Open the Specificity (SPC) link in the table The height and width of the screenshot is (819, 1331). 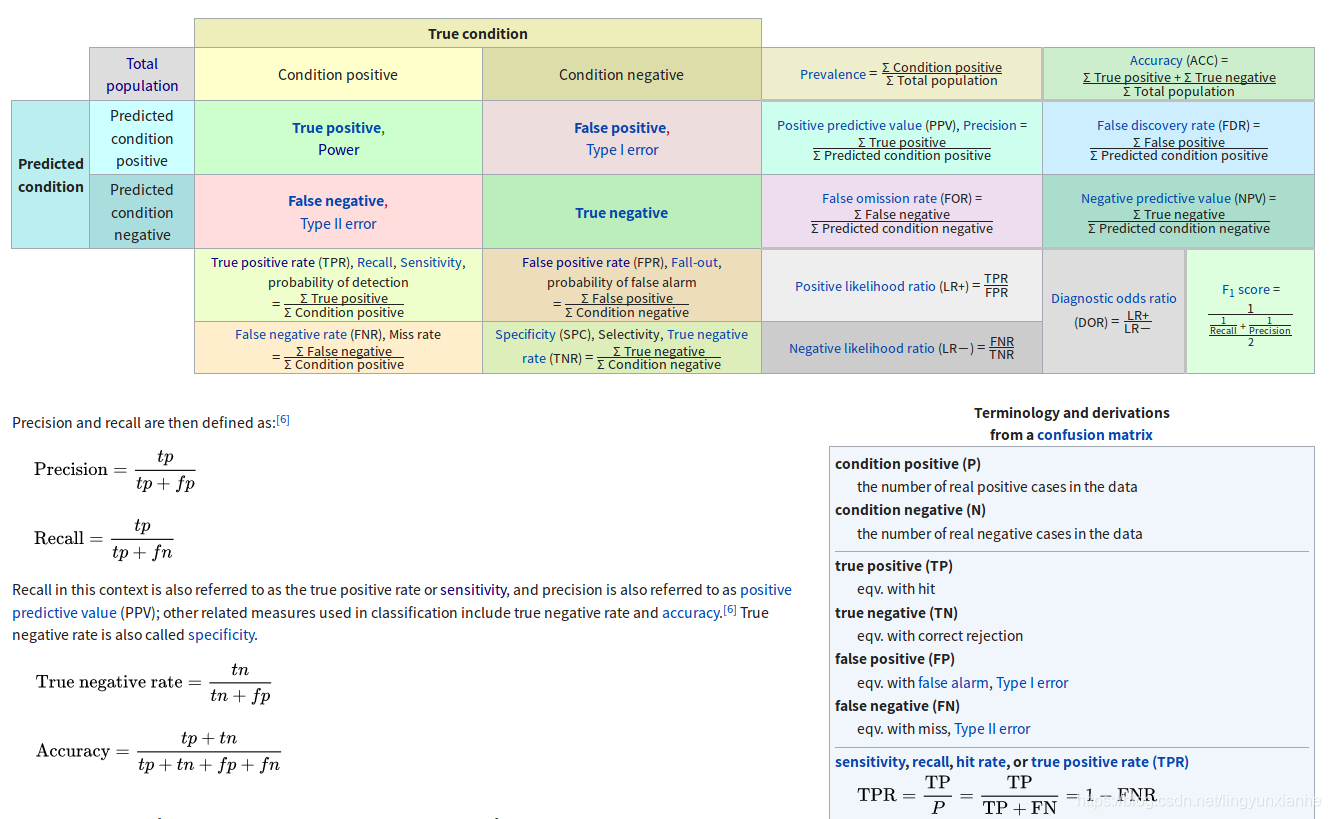coord(525,335)
